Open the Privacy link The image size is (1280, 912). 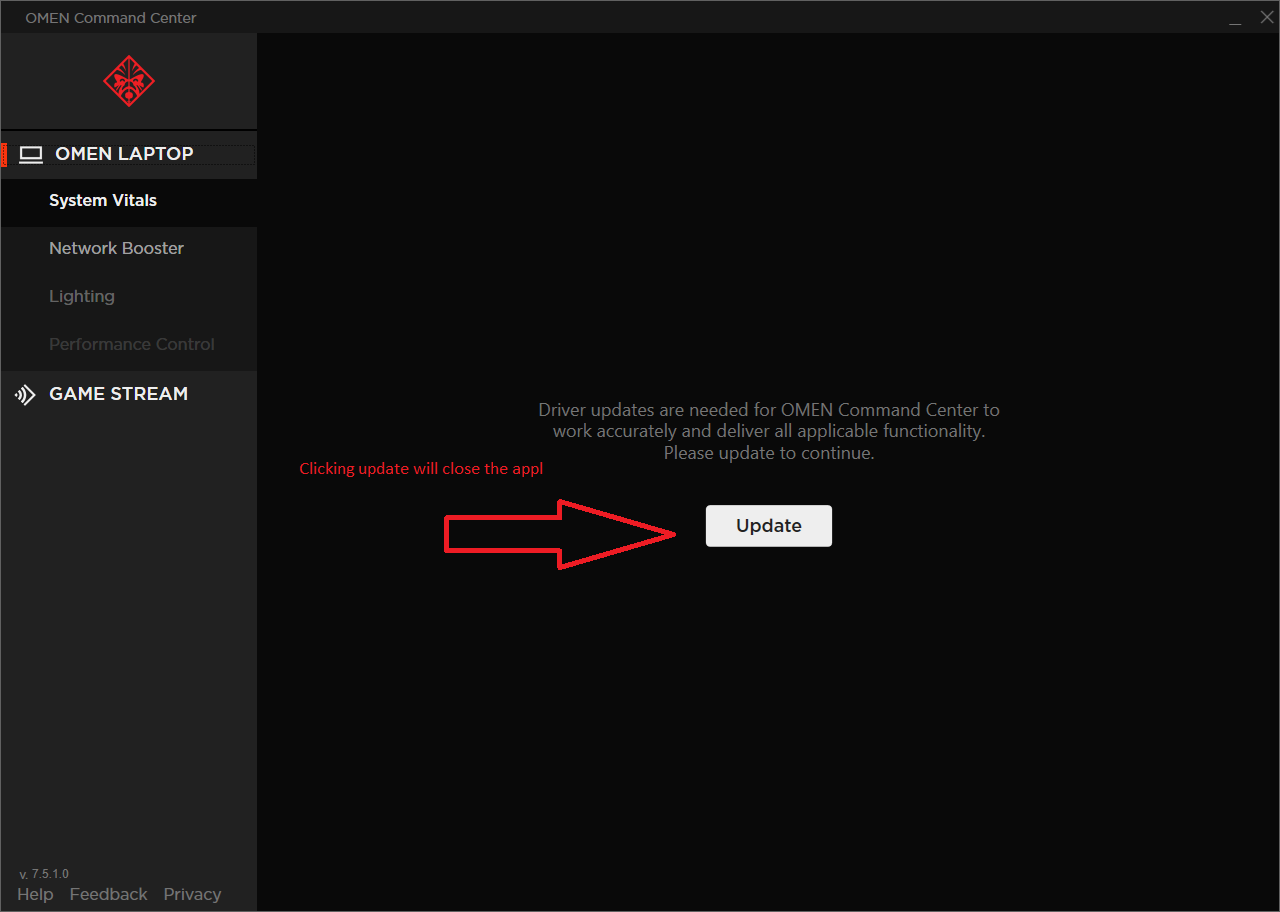(192, 895)
